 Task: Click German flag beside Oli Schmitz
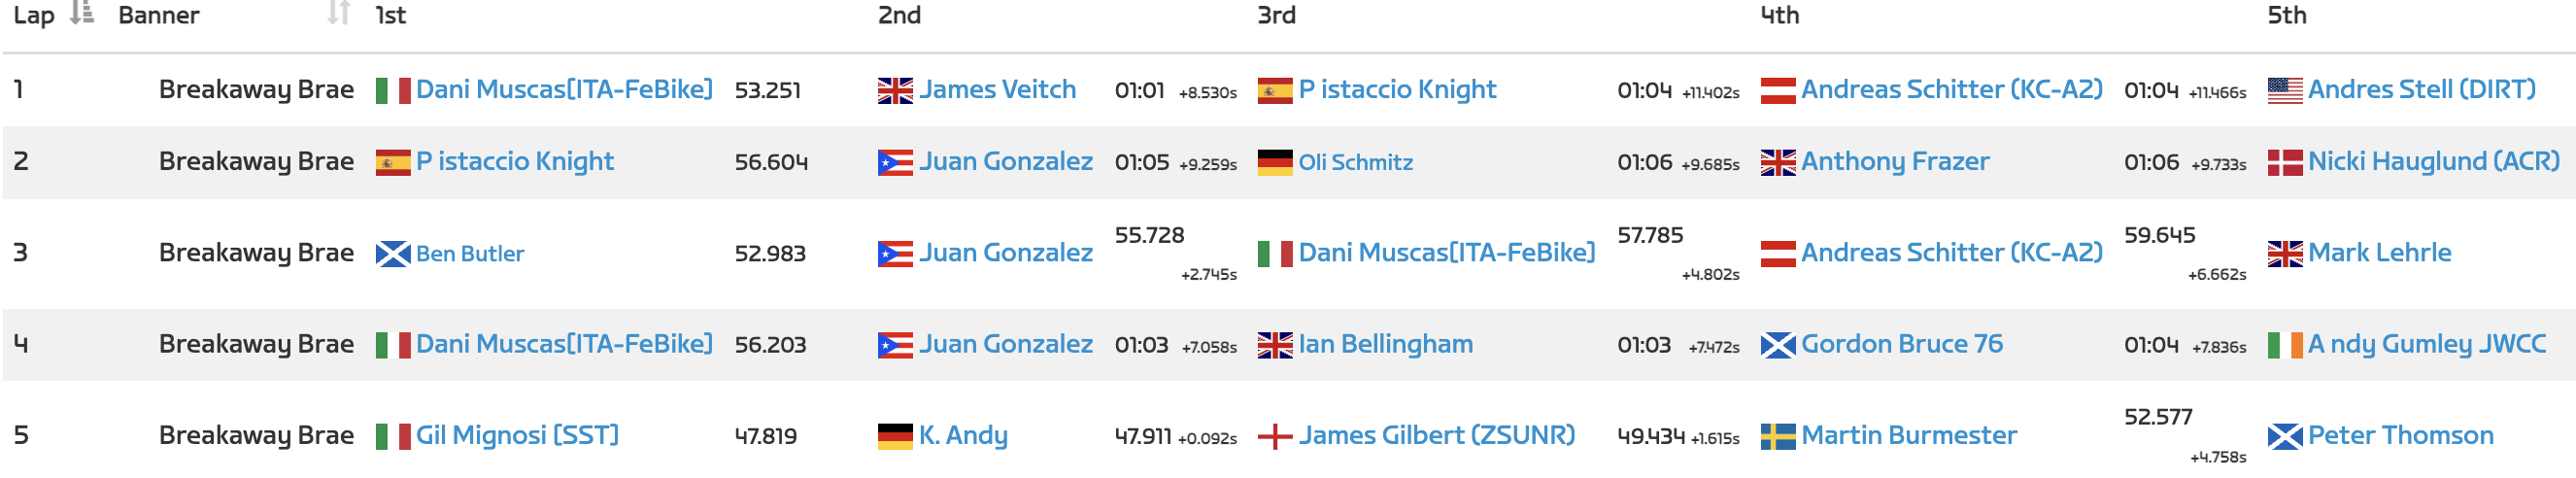coord(1274,162)
